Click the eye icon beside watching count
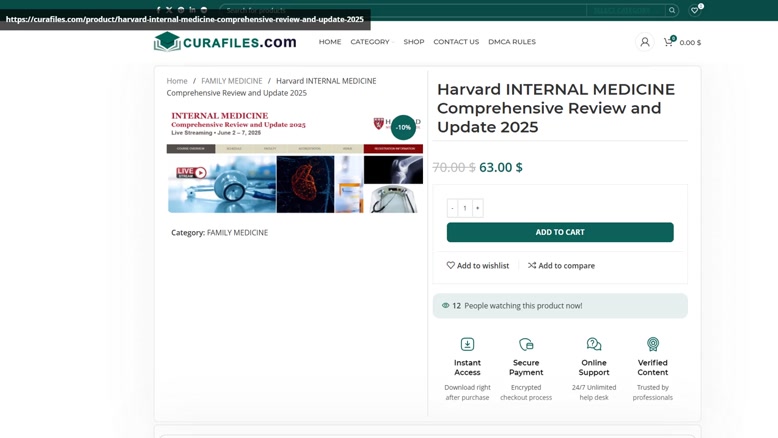The image size is (778, 438). tap(446, 306)
